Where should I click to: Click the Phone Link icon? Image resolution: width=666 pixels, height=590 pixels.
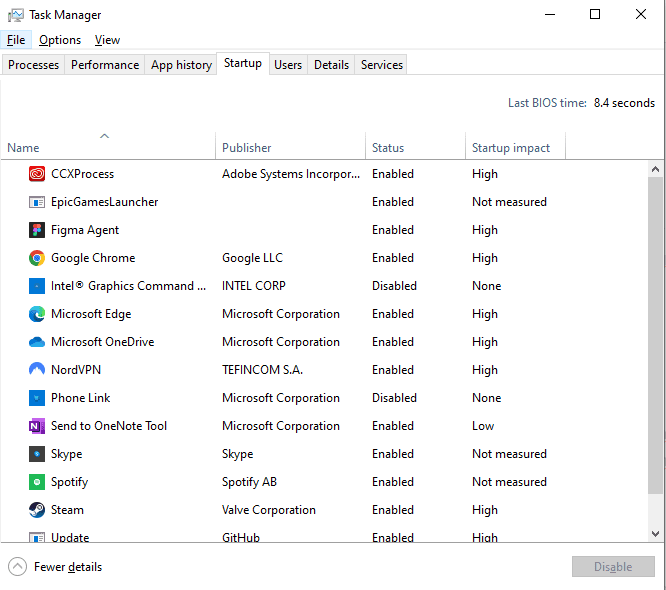pos(37,398)
